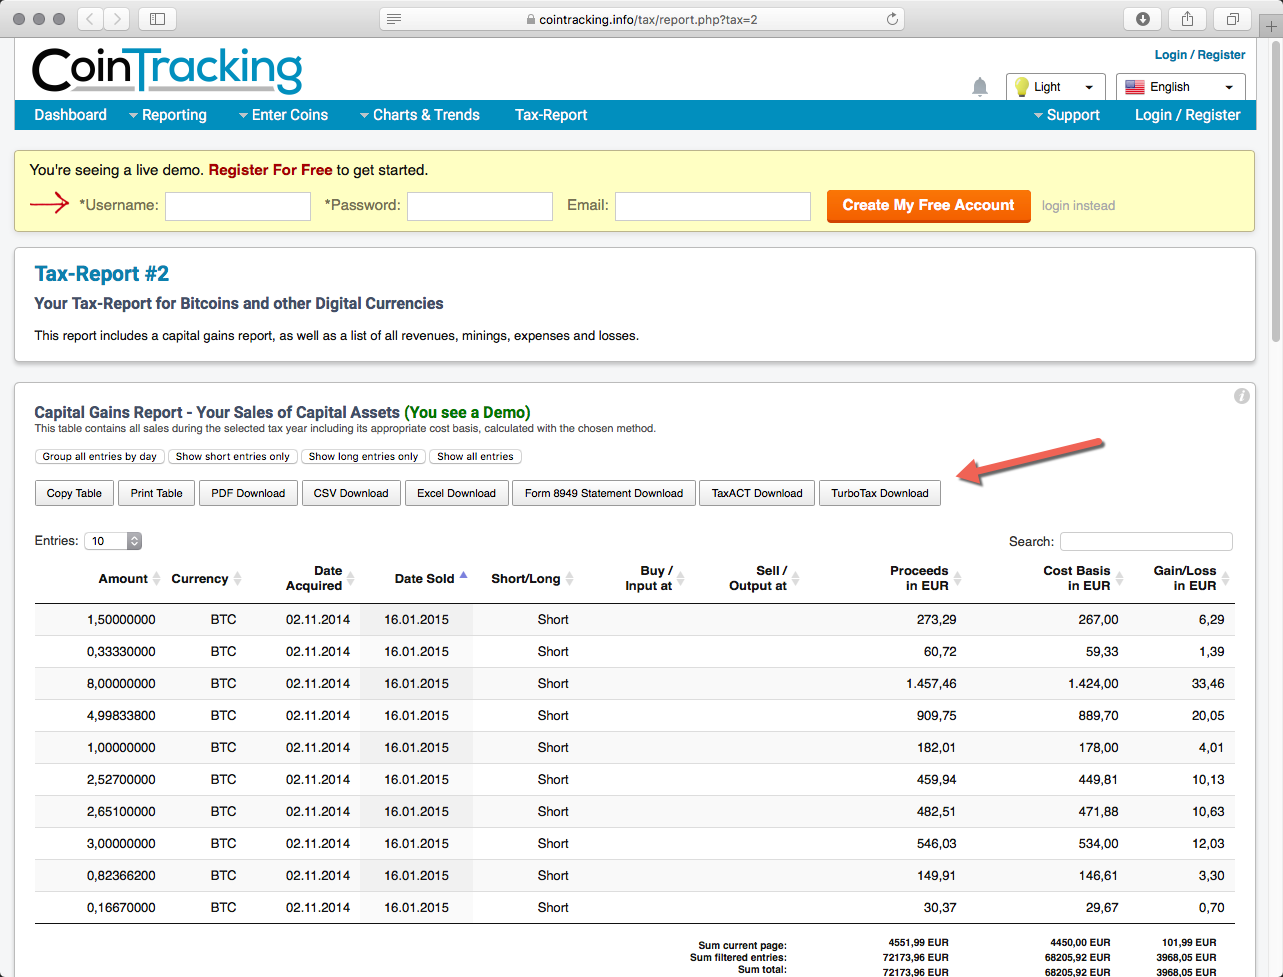Image resolution: width=1283 pixels, height=977 pixels.
Task: Sort by Gain/Loss in EUR column
Action: tap(1191, 578)
